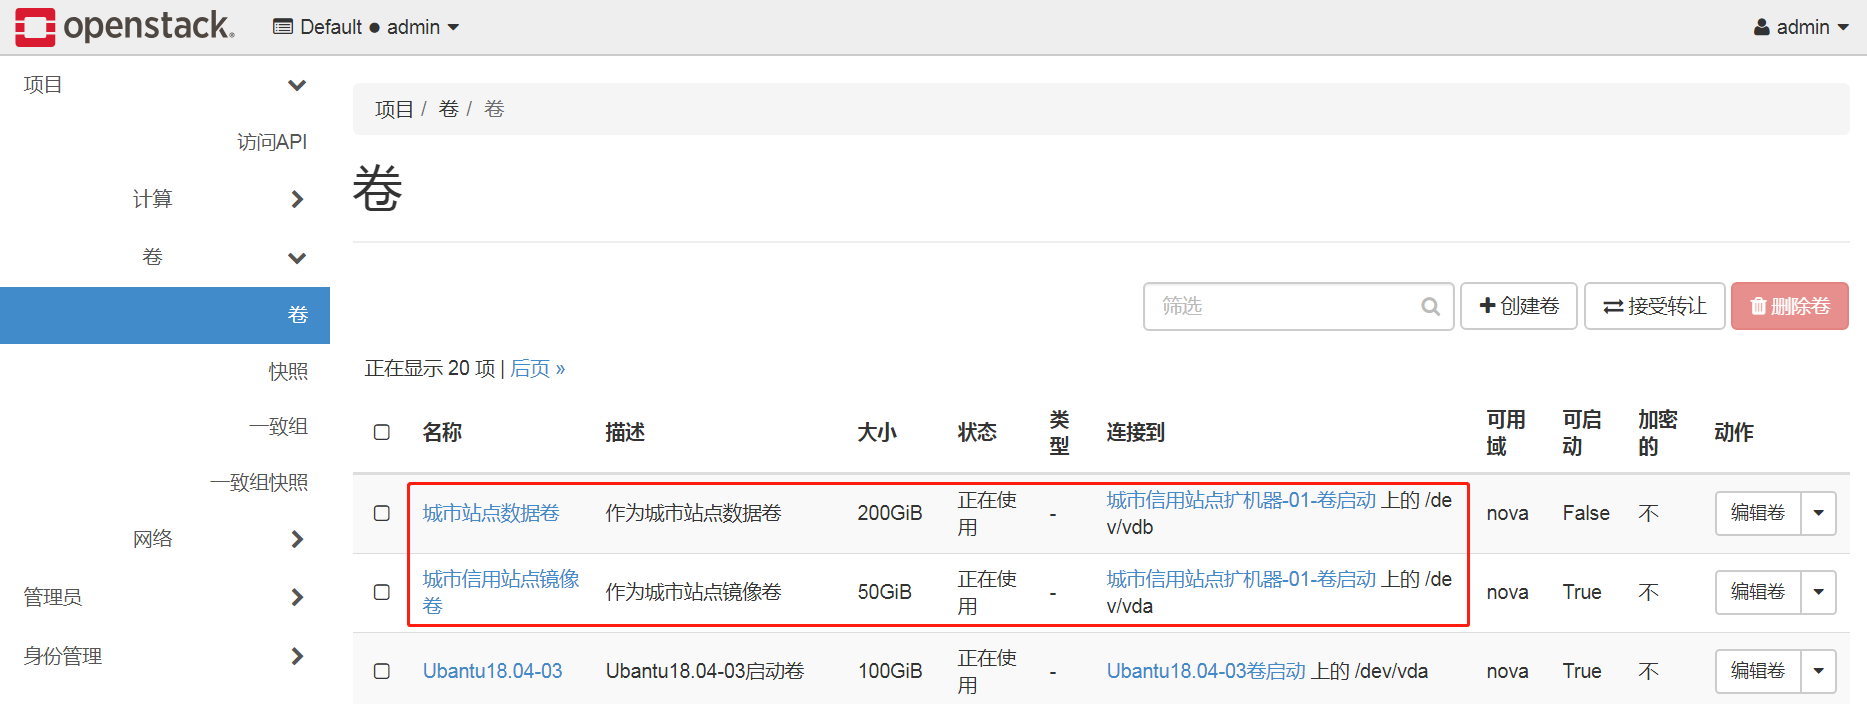
Task: Click the False bootable value
Action: [x=1586, y=513]
